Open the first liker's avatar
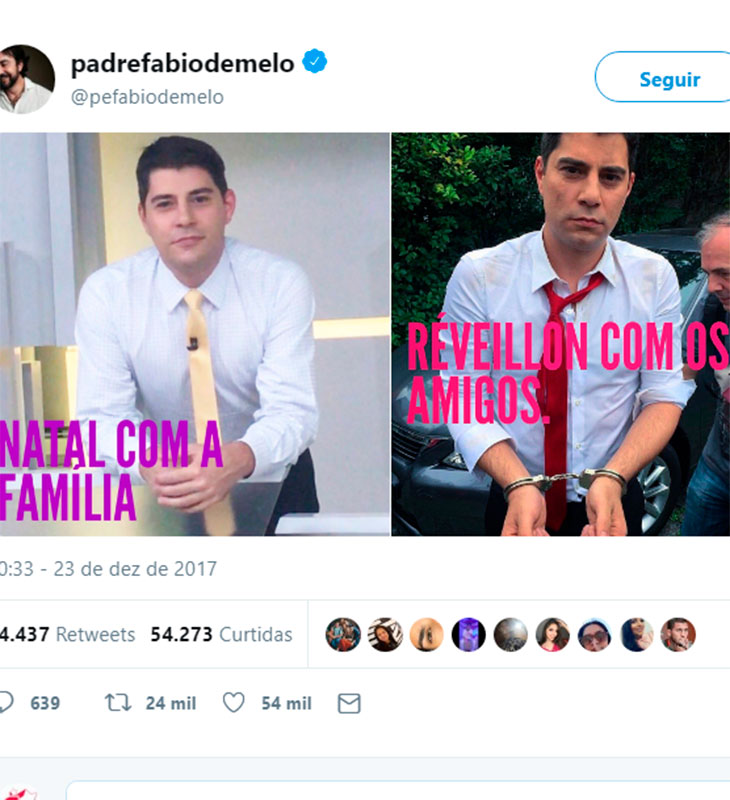 point(343,634)
